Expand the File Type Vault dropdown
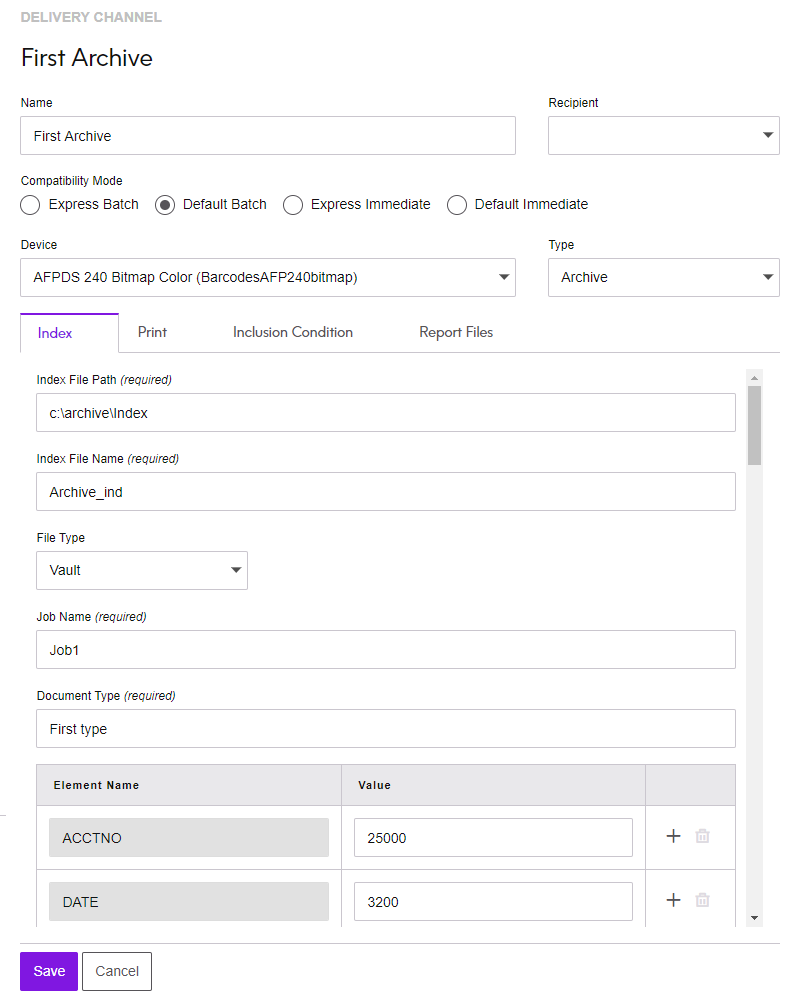This screenshot has height=1004, width=810. 142,570
